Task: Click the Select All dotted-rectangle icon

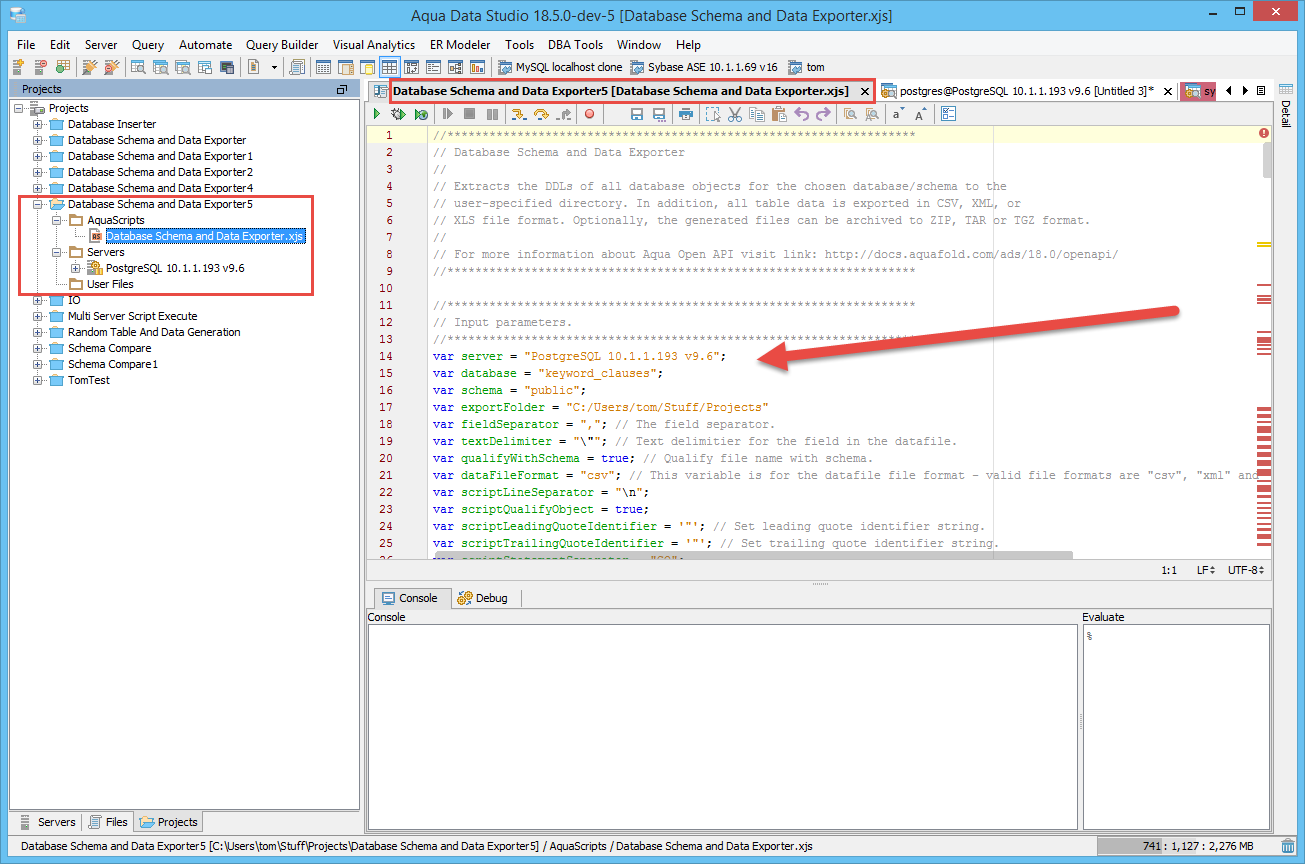Action: click(x=712, y=114)
